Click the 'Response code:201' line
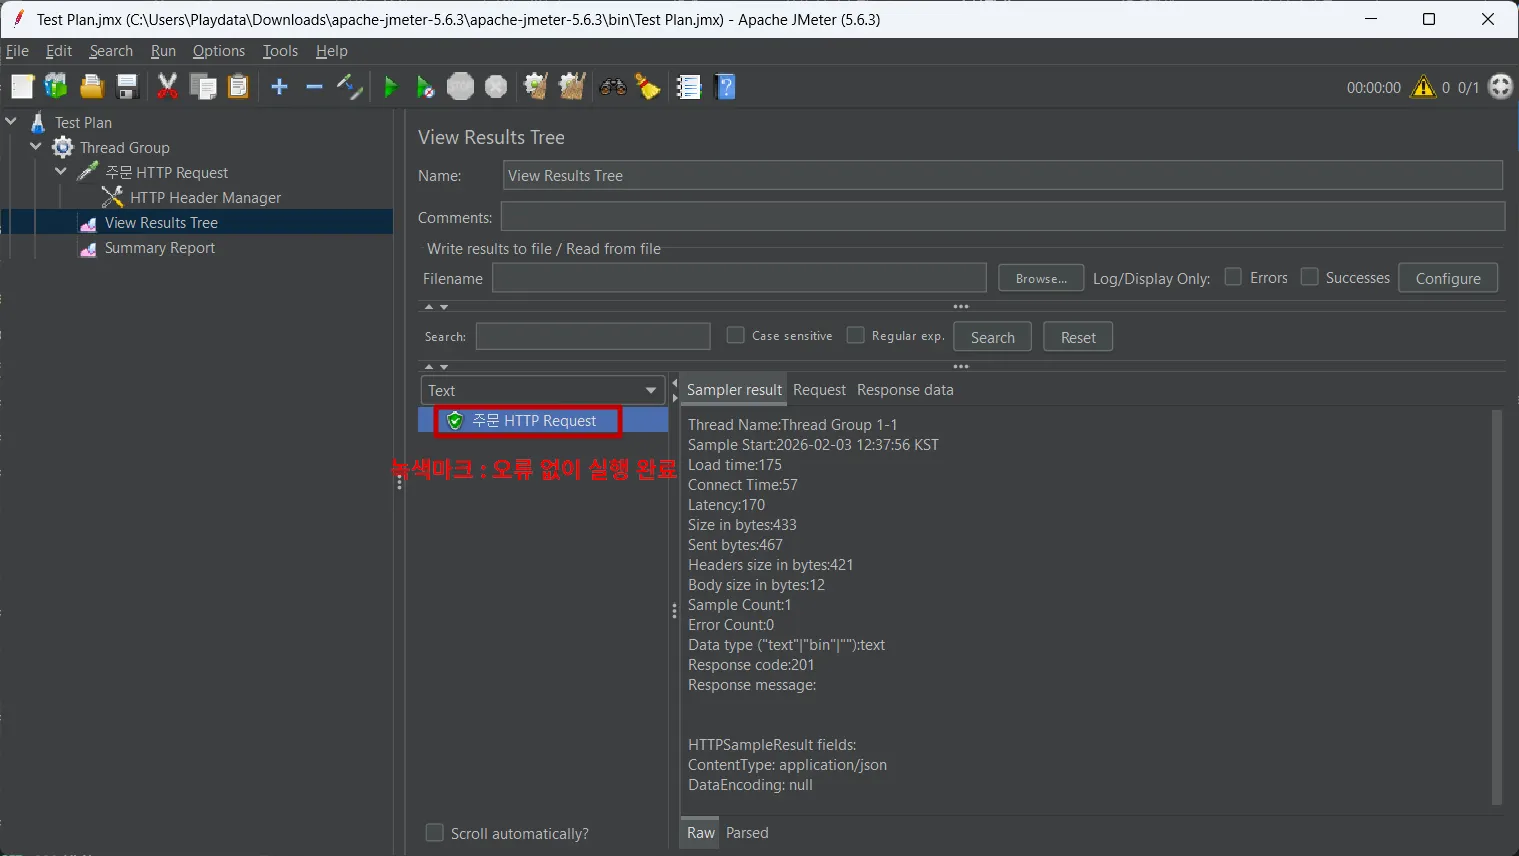Screen dimensions: 1519x856 point(751,665)
